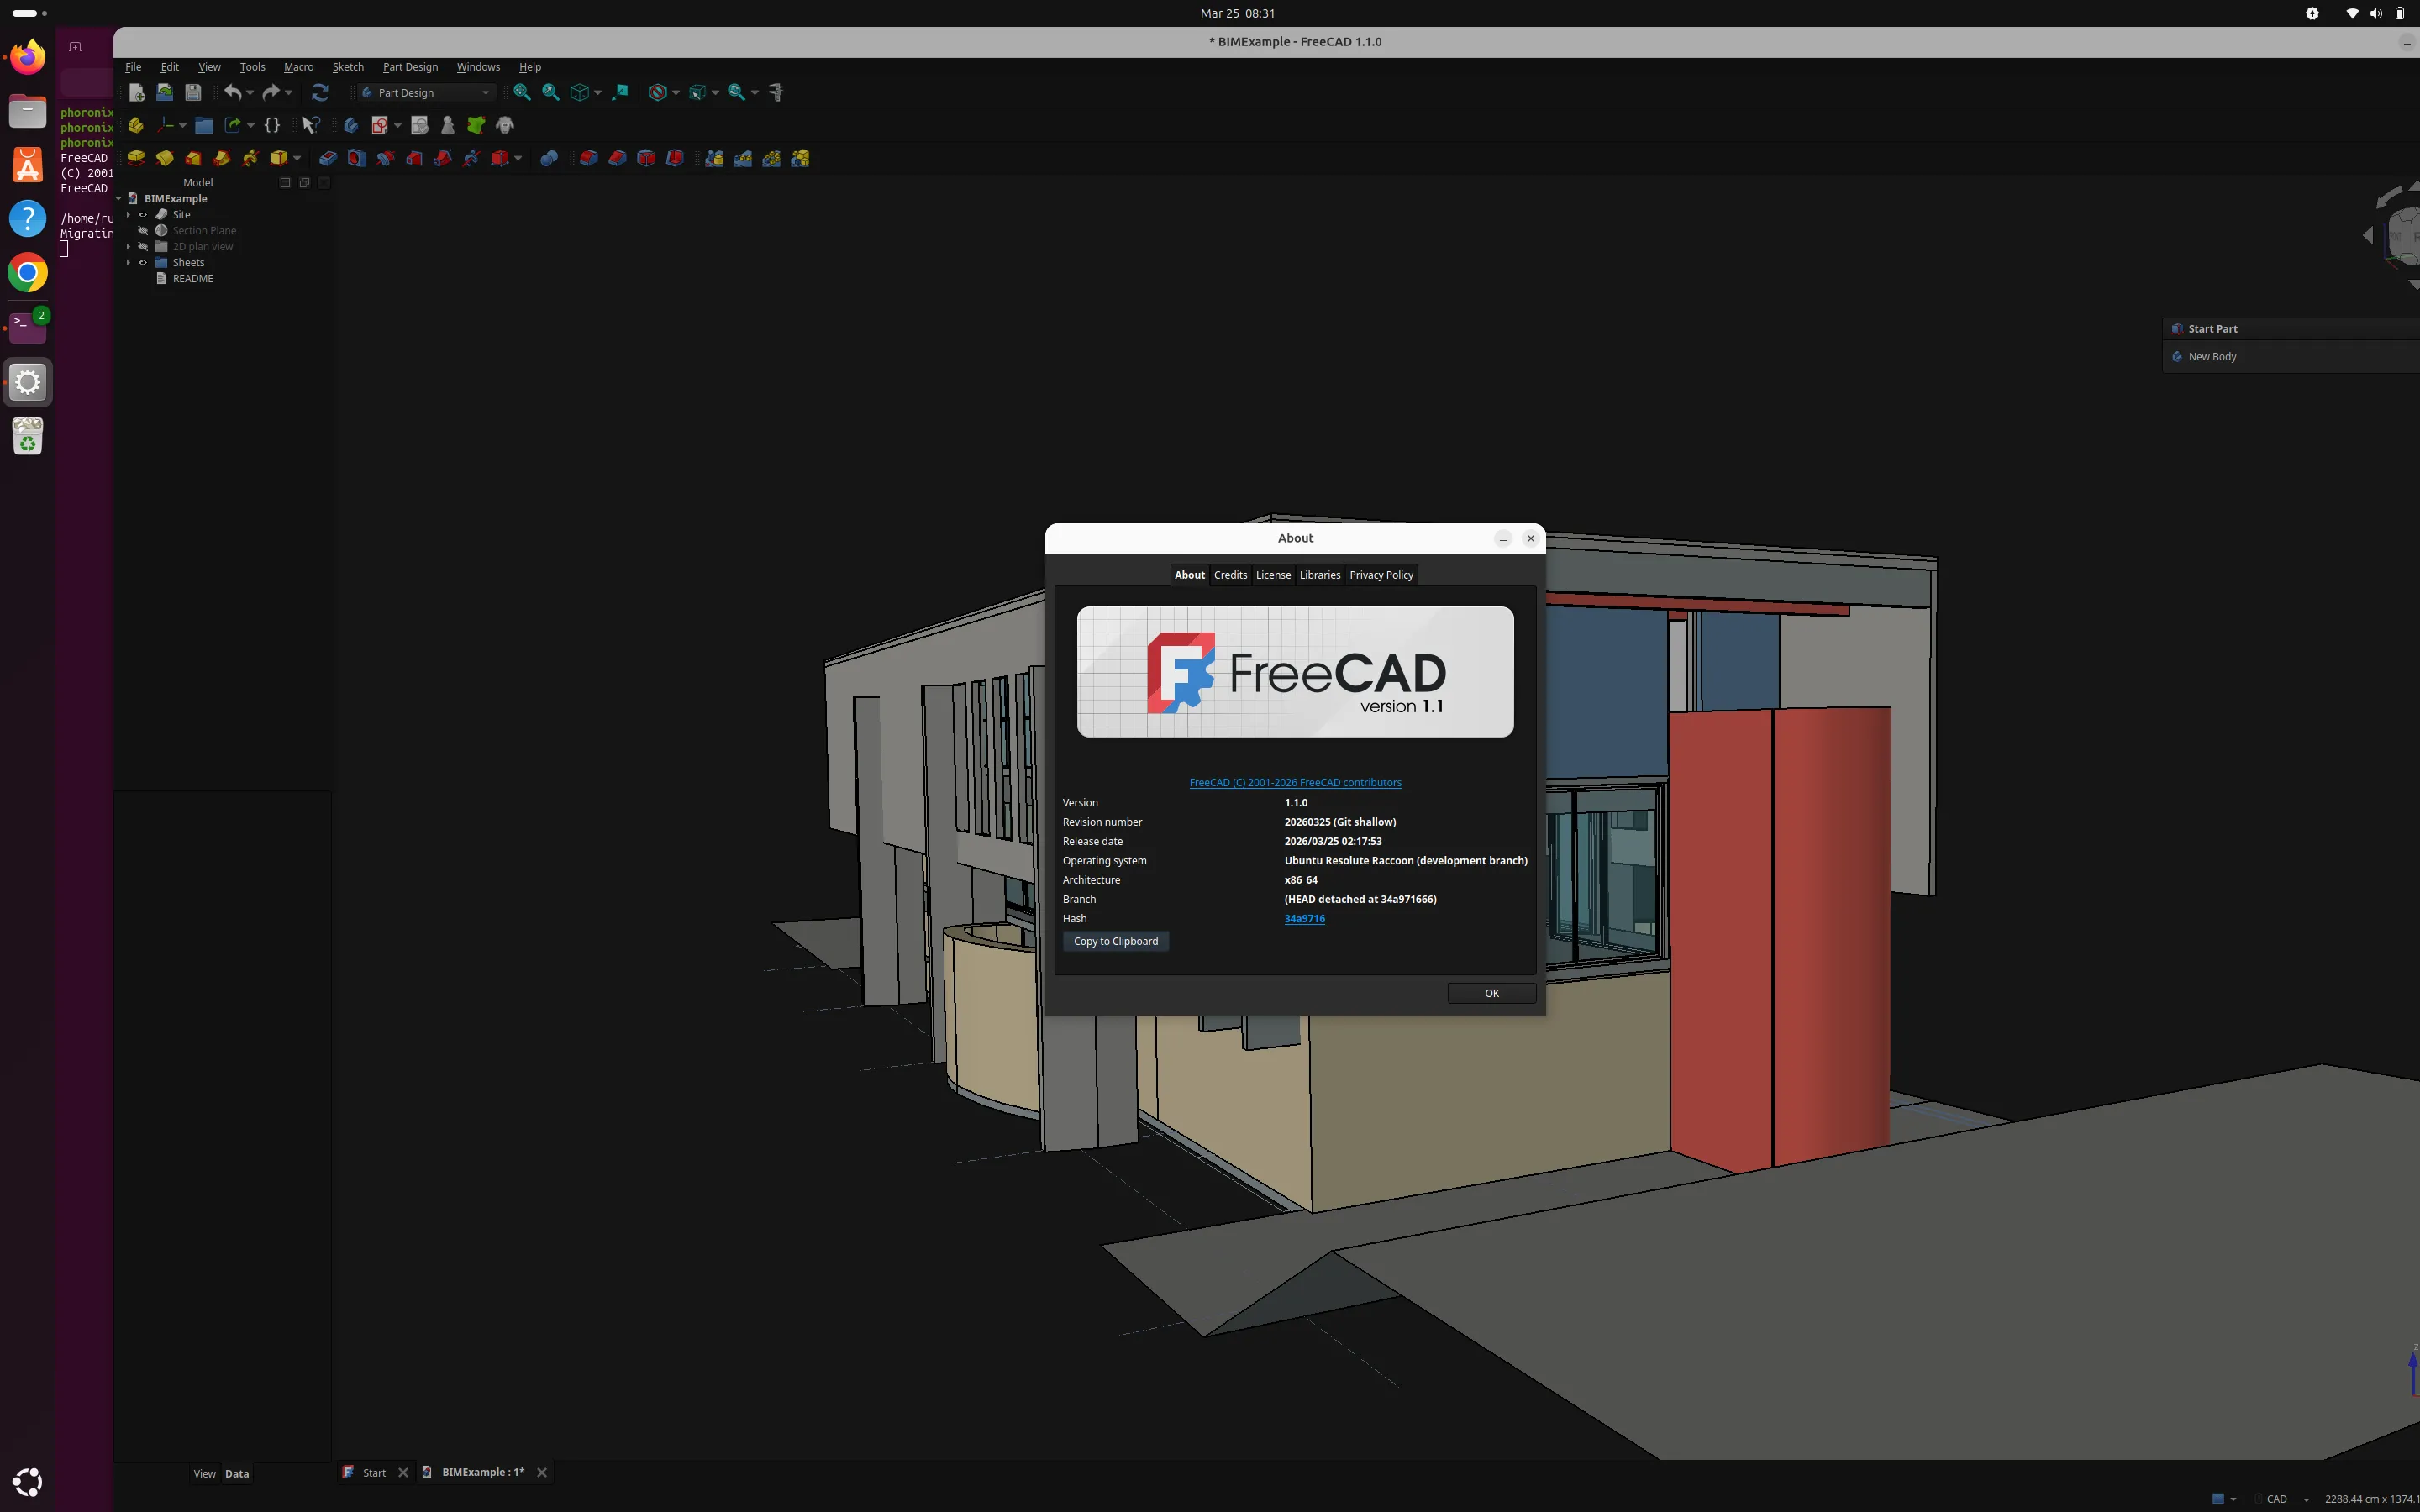Screen dimensions: 2420x1512
Task: Click the Pad tool icon
Action: pos(136,158)
